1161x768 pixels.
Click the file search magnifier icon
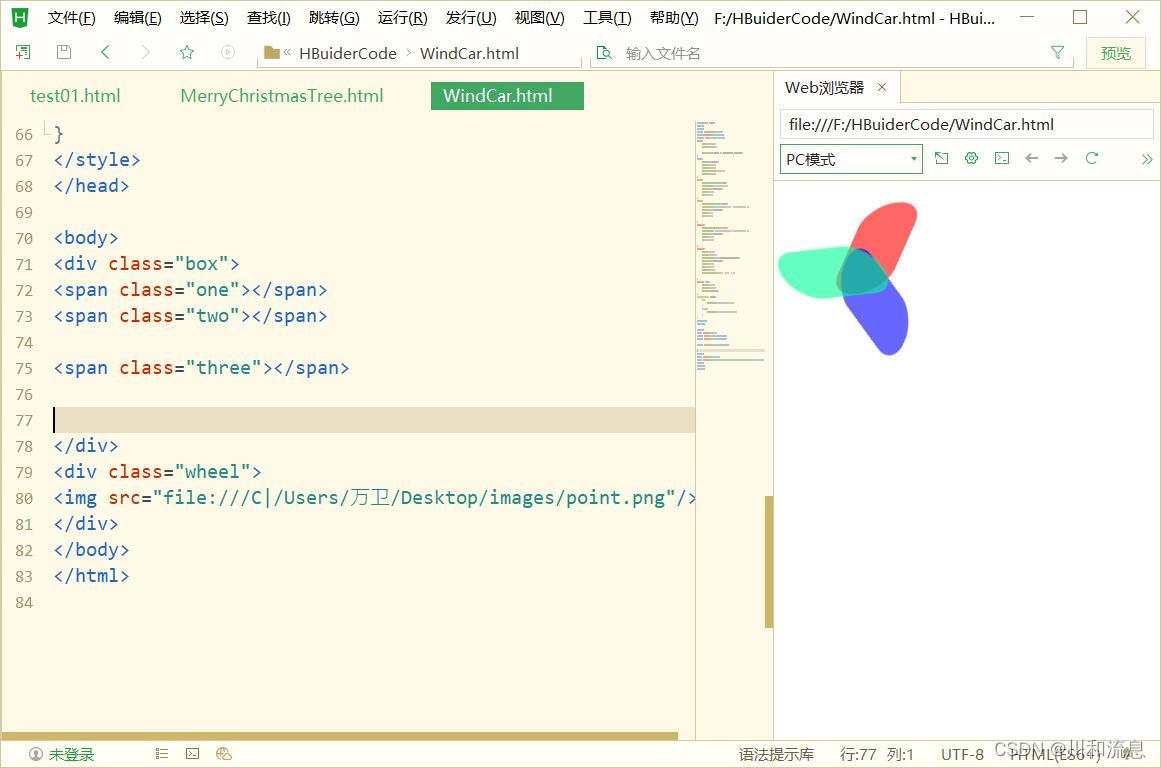604,53
